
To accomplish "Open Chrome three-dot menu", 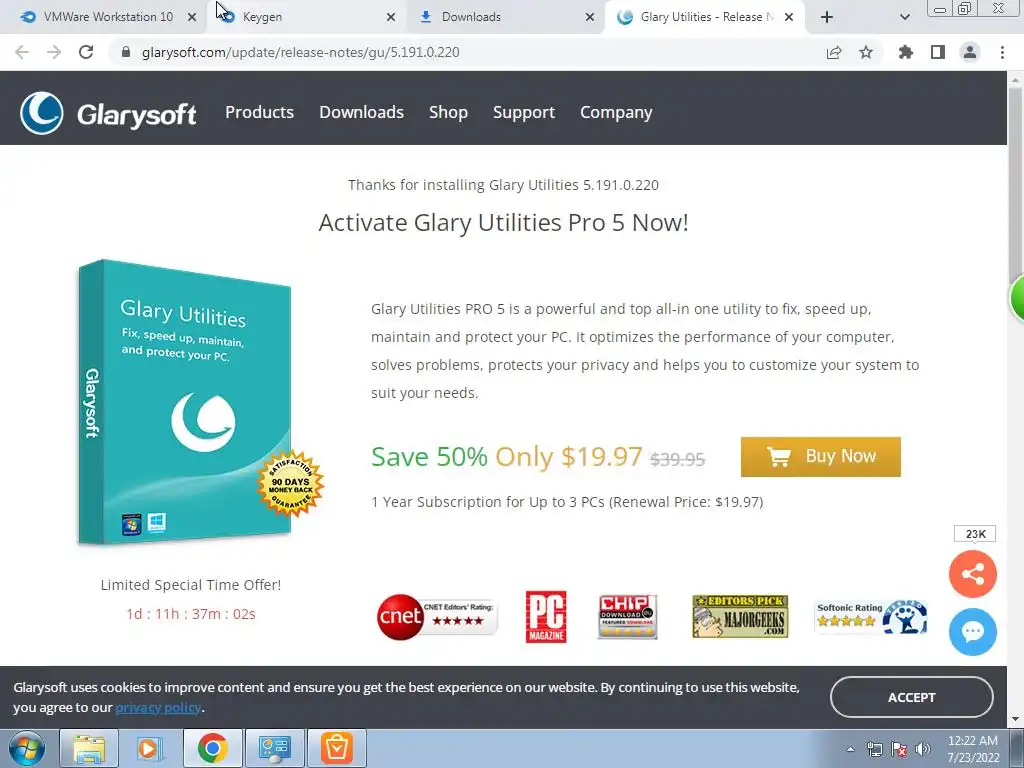I will 1002,52.
